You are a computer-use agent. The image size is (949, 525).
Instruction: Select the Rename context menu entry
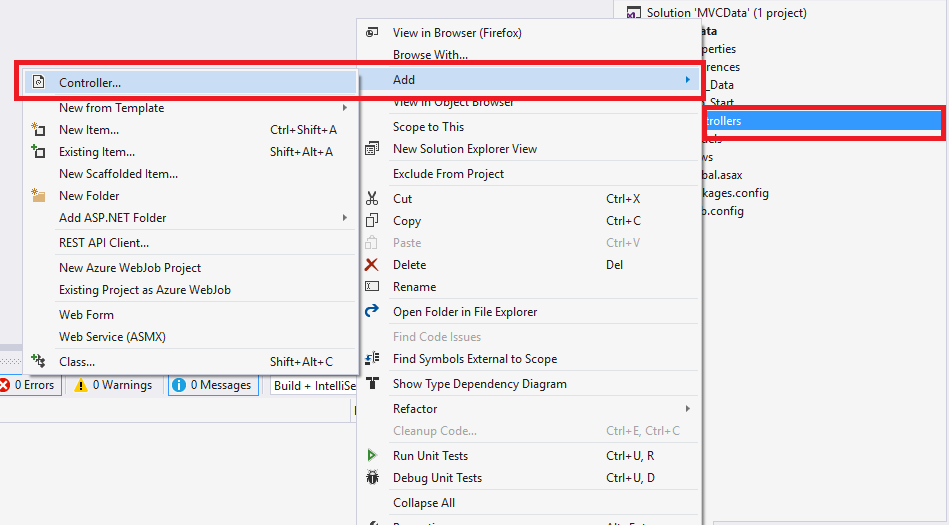414,287
